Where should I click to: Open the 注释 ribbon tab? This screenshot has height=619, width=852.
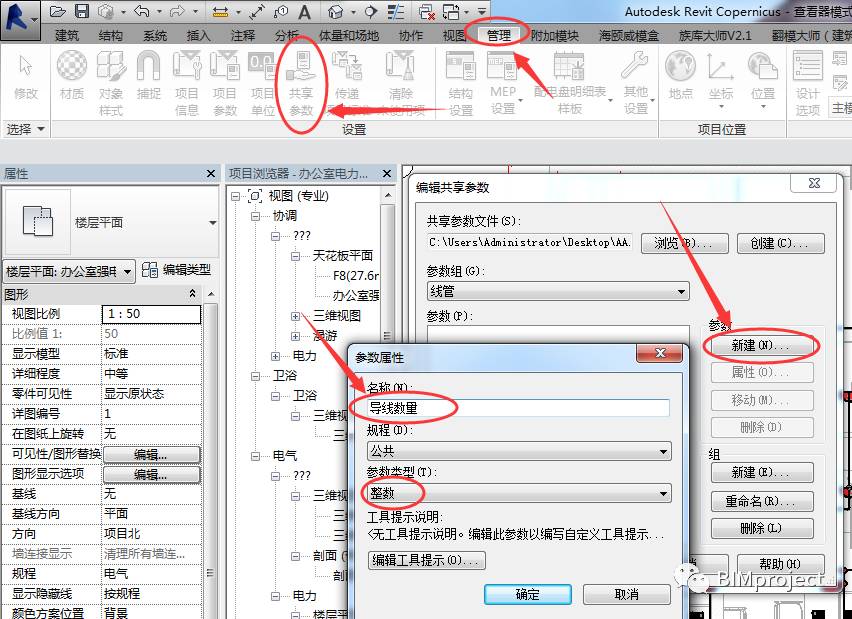point(242,35)
